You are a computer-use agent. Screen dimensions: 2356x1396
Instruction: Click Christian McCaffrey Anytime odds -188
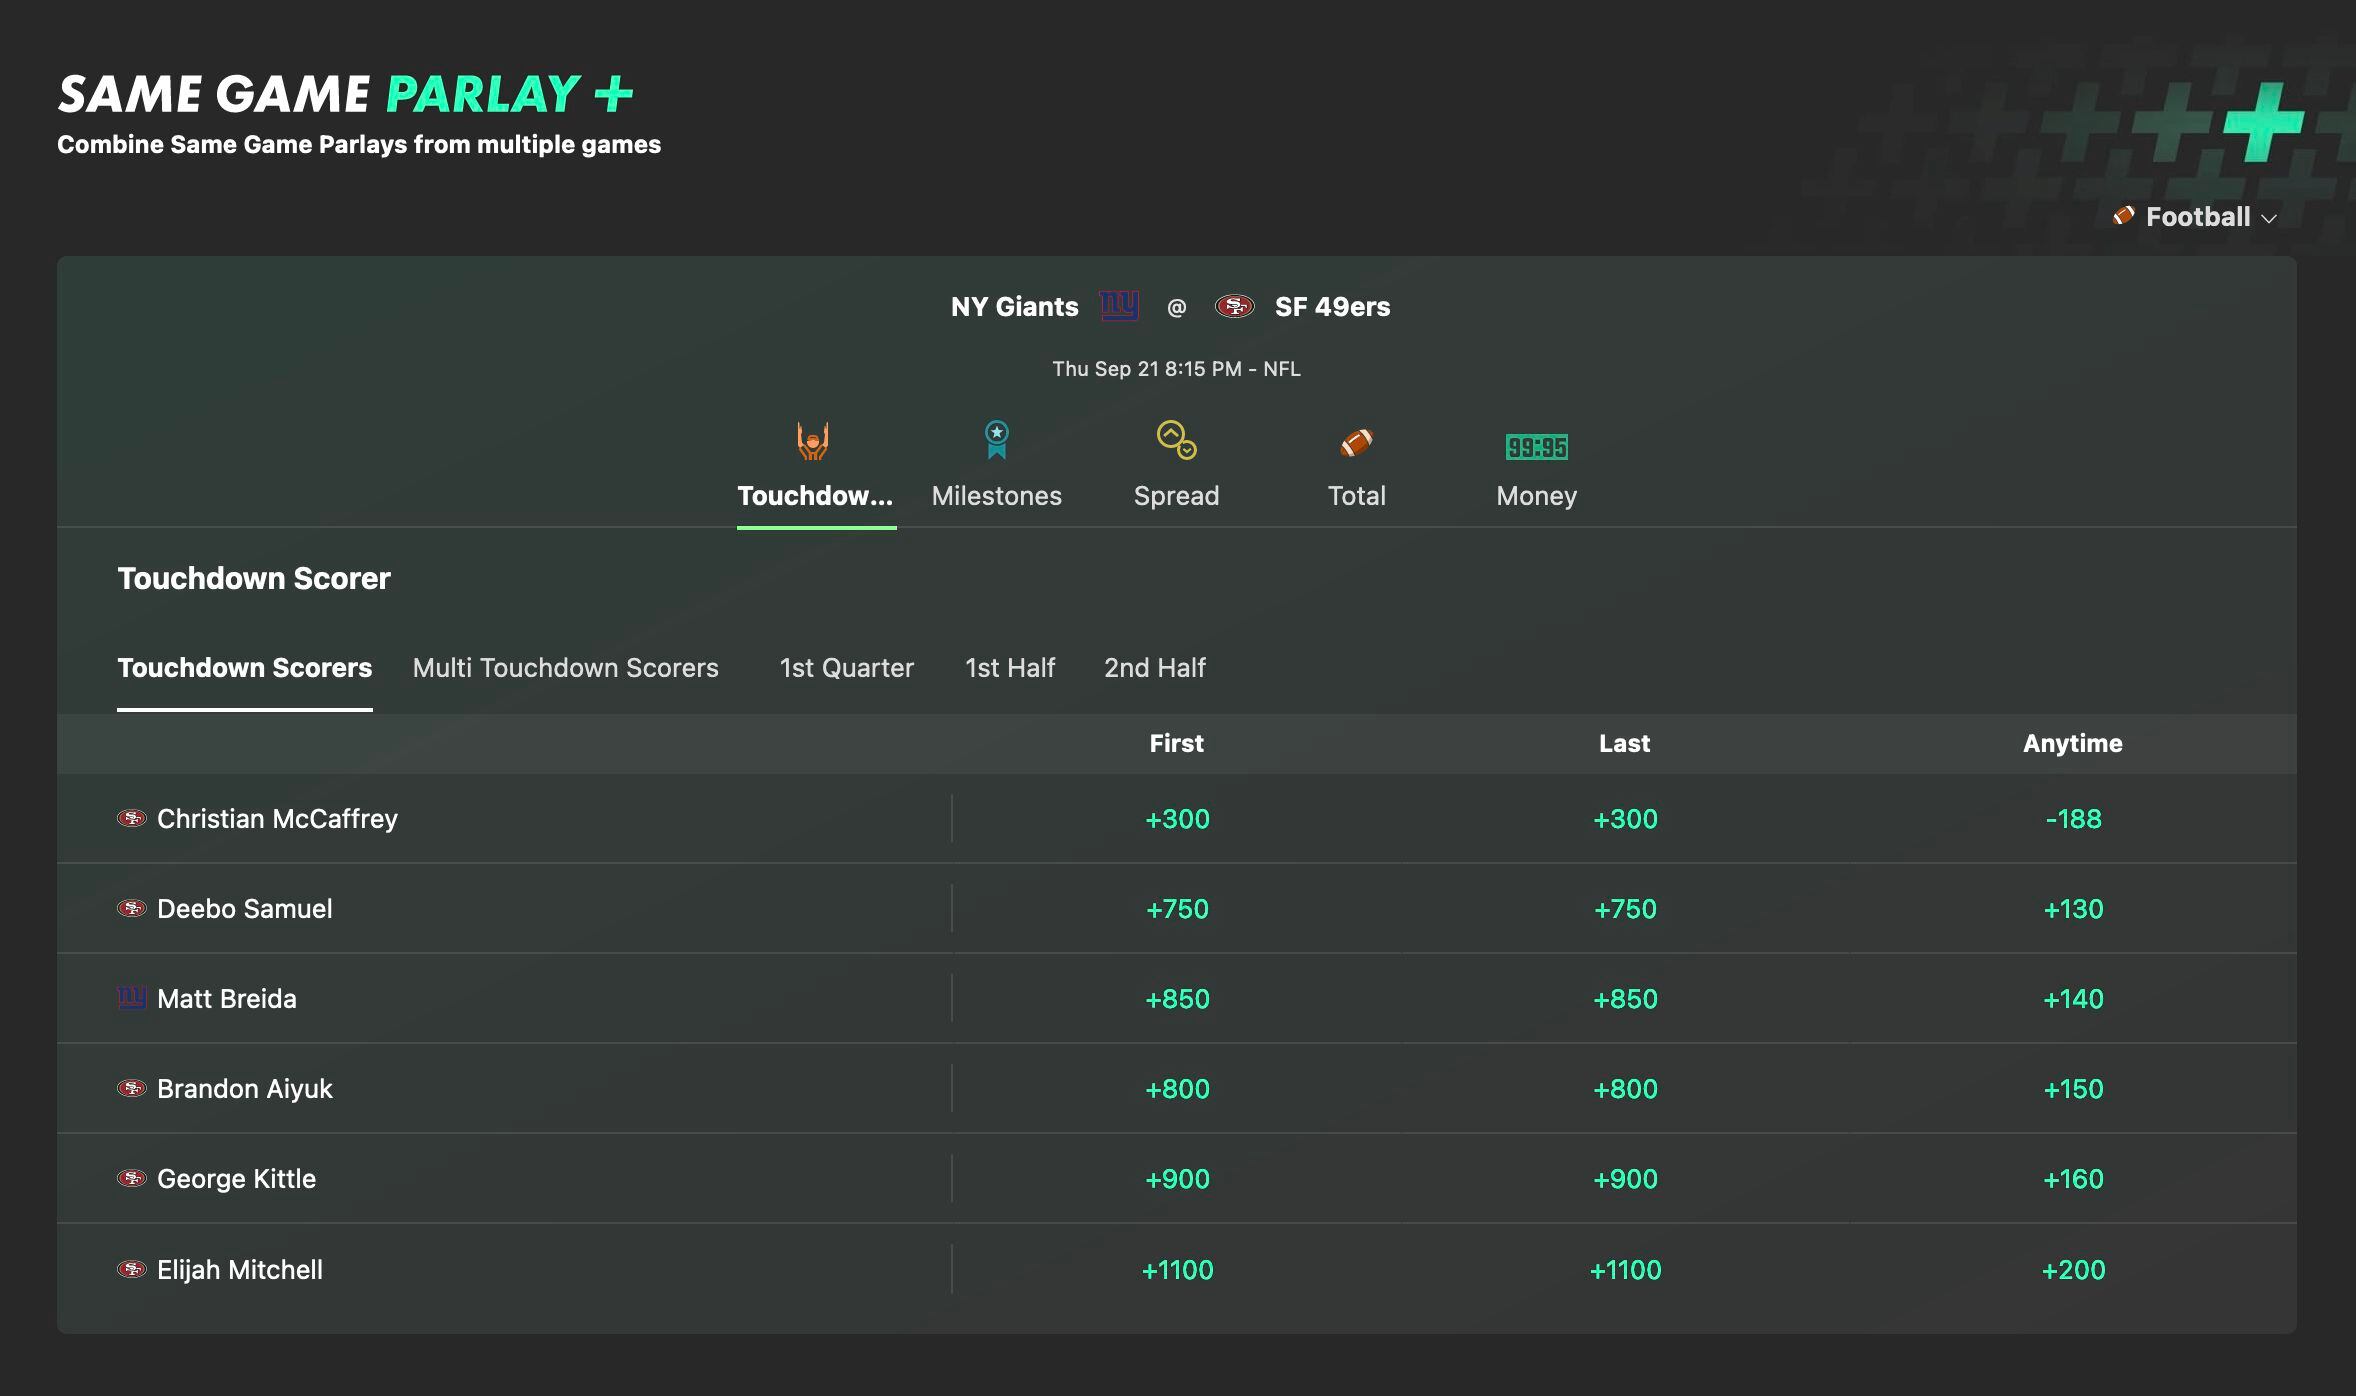2072,818
